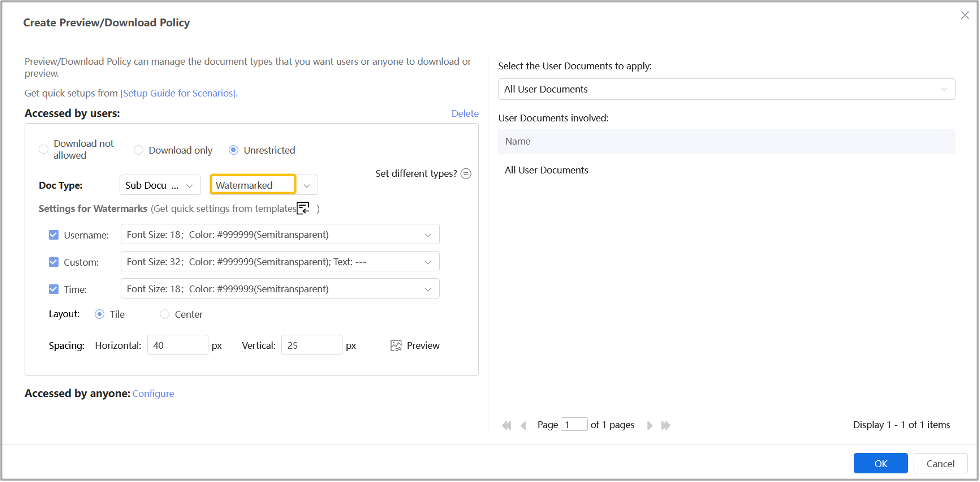Click the Set different types icon
This screenshot has width=980, height=482.
coord(466,173)
